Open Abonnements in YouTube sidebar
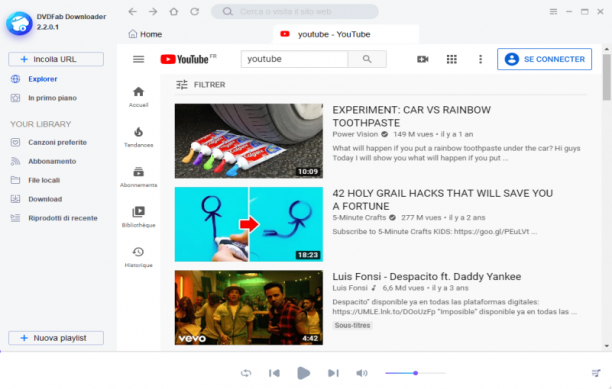 click(x=139, y=177)
